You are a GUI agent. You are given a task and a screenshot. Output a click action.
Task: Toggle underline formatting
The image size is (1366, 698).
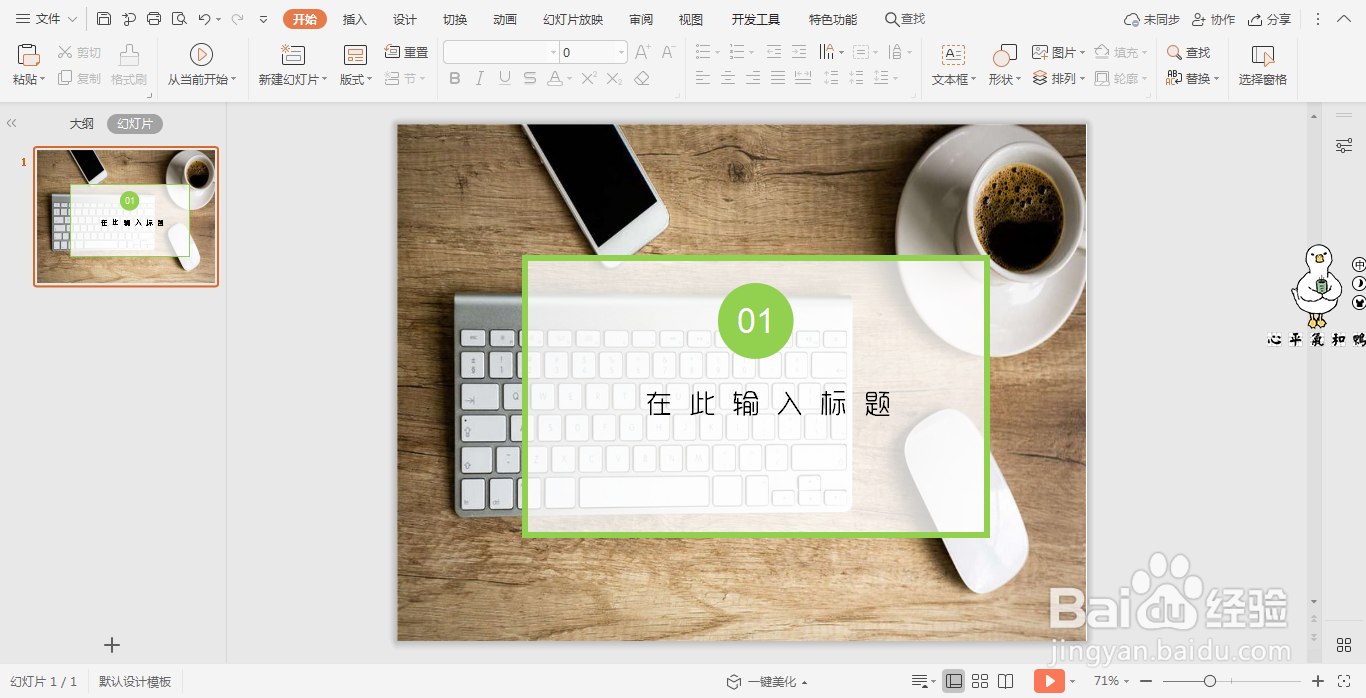[503, 77]
